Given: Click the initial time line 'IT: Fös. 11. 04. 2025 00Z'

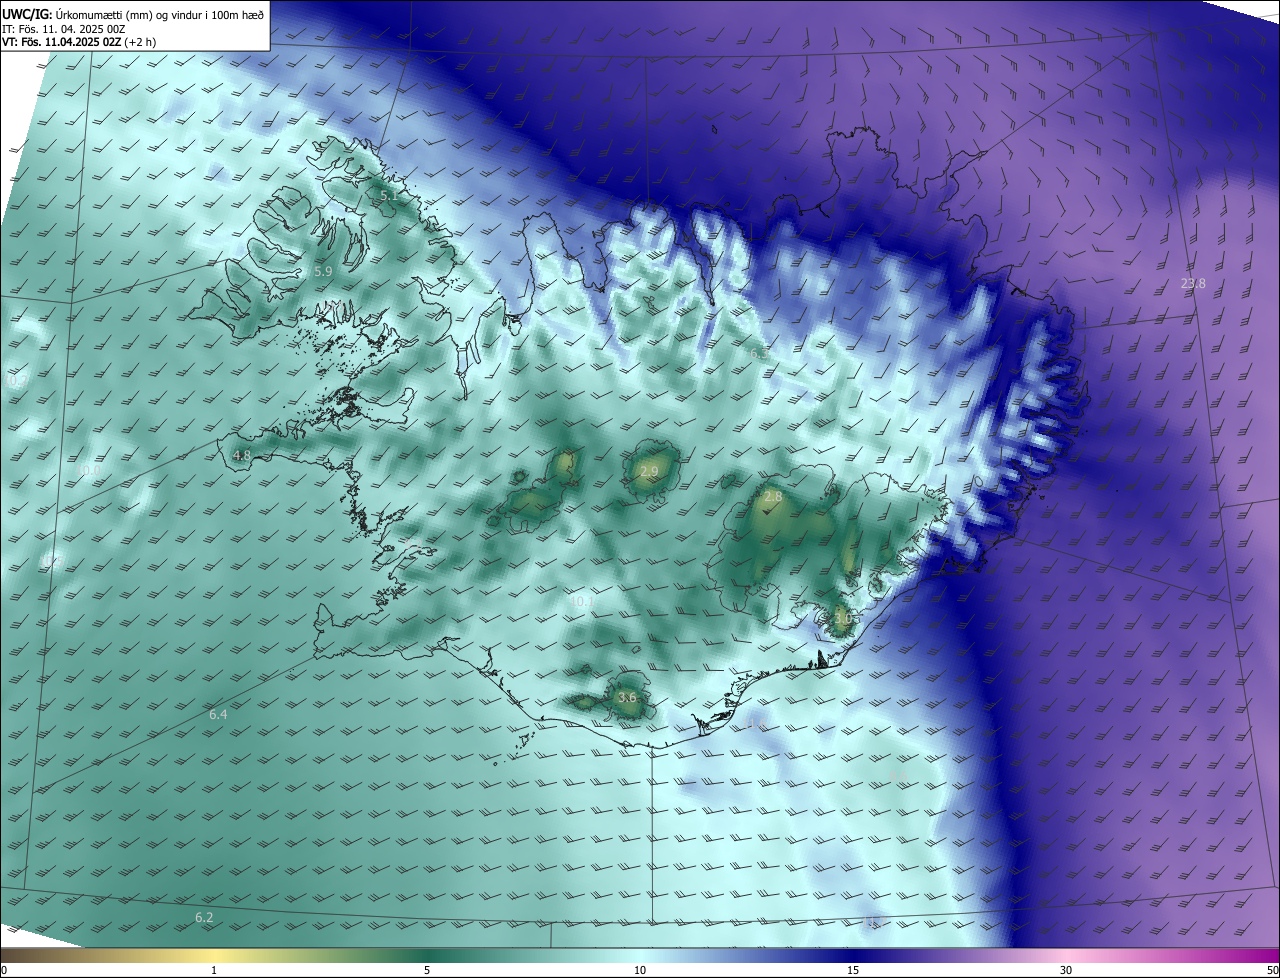Looking at the screenshot, I should click(x=66, y=28).
